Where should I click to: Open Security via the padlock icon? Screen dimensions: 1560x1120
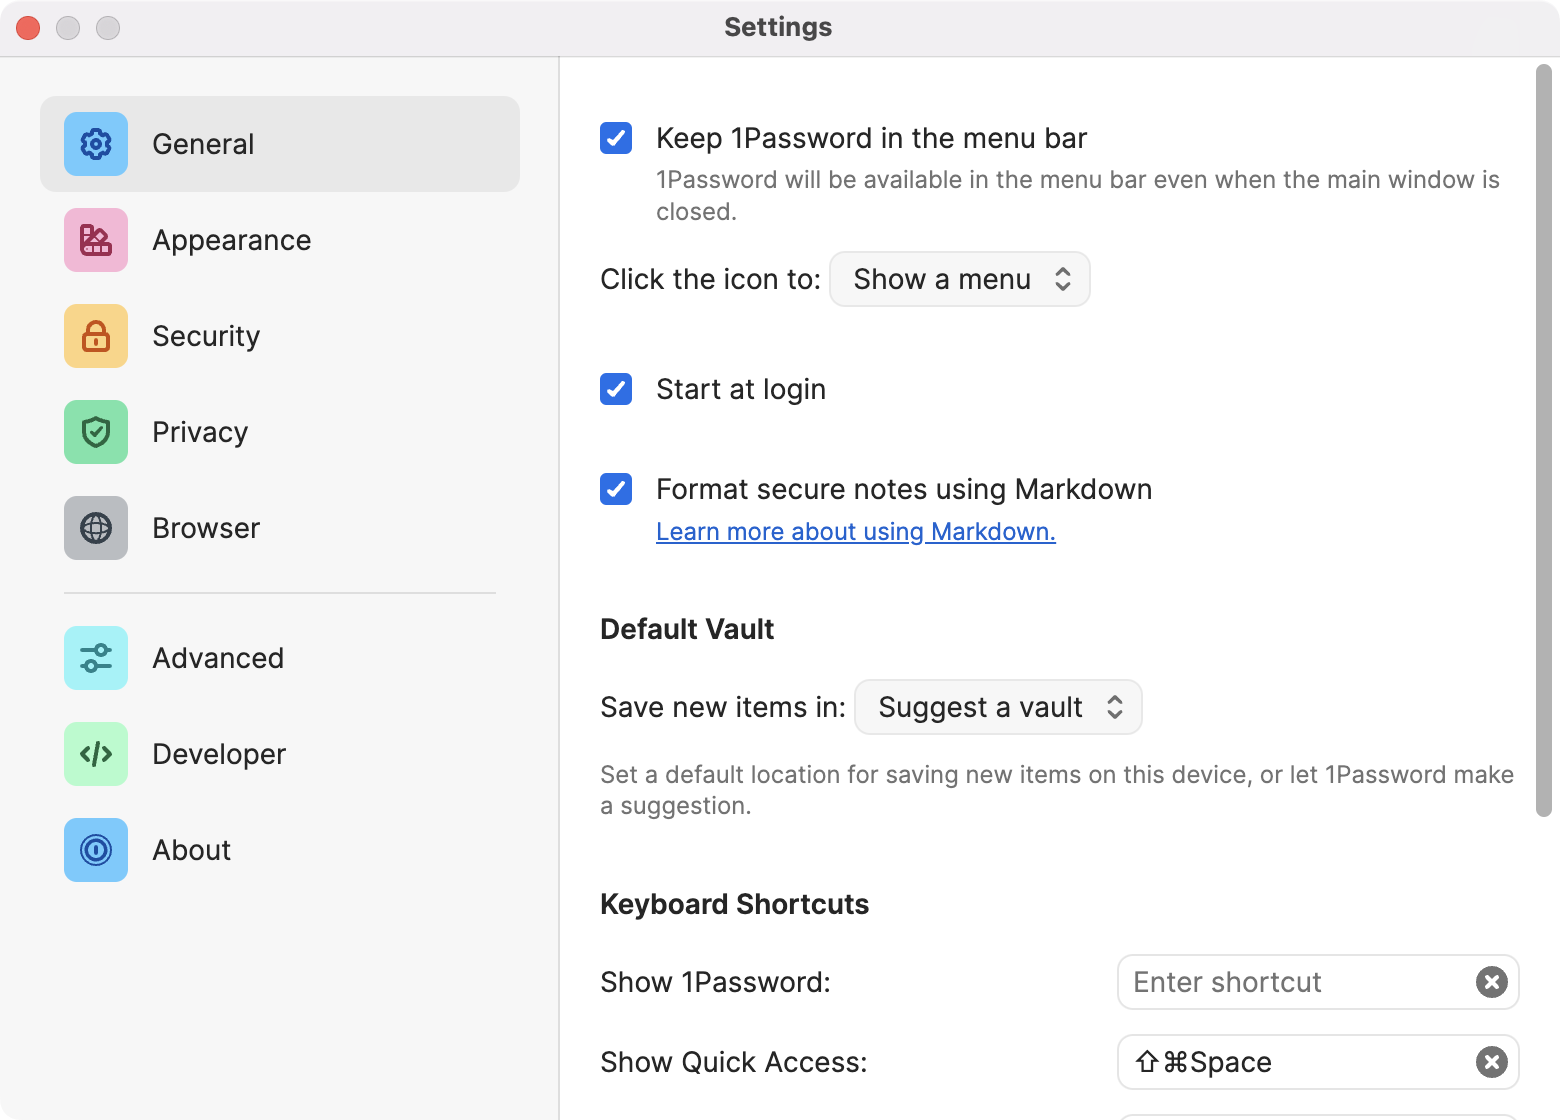point(95,336)
